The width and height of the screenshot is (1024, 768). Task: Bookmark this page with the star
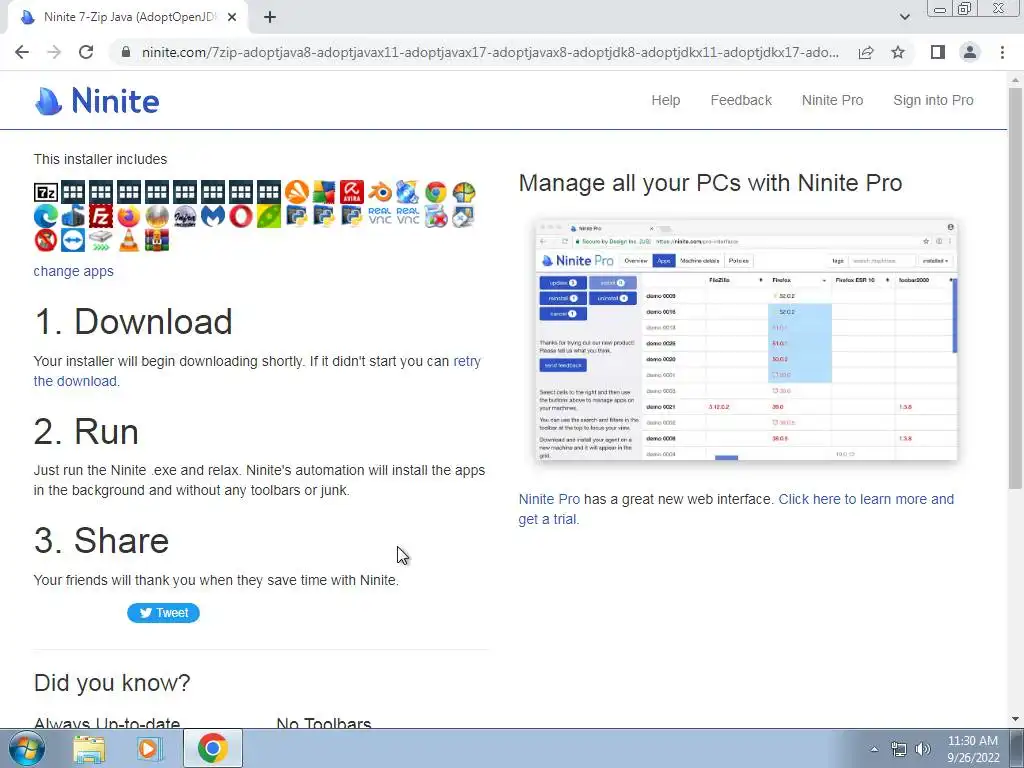898,52
